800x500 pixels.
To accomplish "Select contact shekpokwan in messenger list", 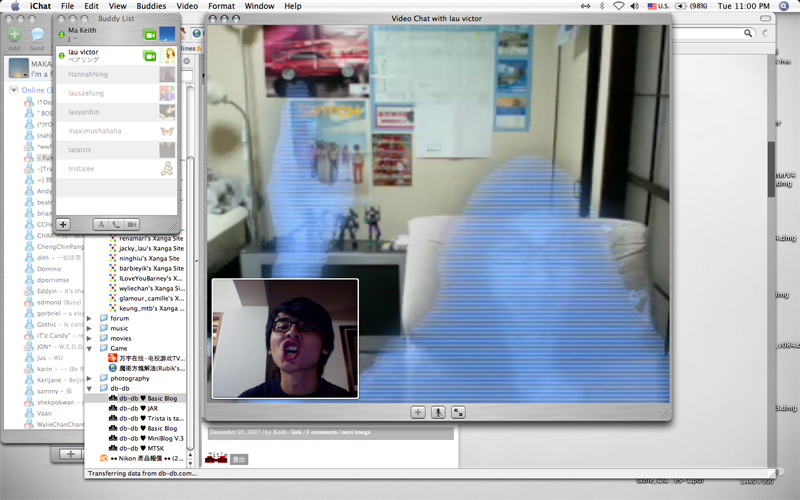I will (55, 402).
